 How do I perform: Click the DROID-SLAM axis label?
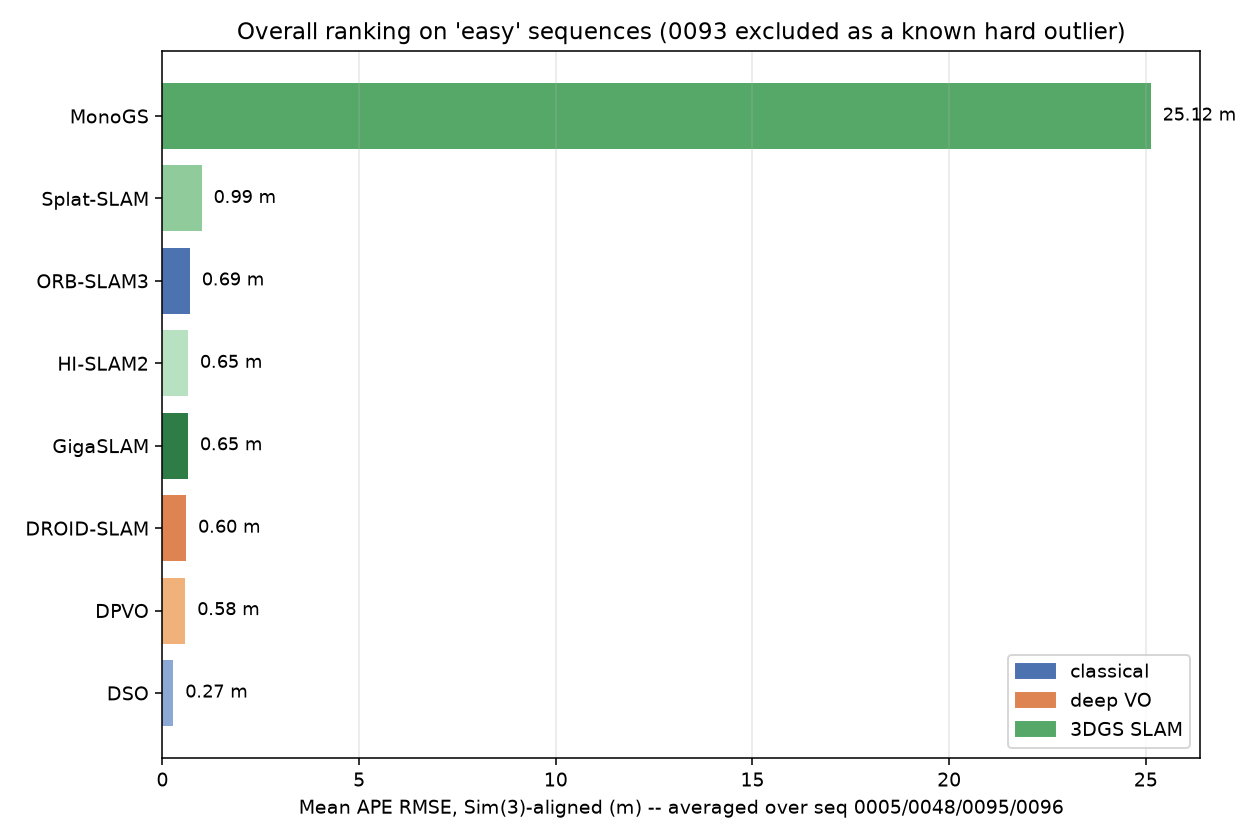[88, 528]
